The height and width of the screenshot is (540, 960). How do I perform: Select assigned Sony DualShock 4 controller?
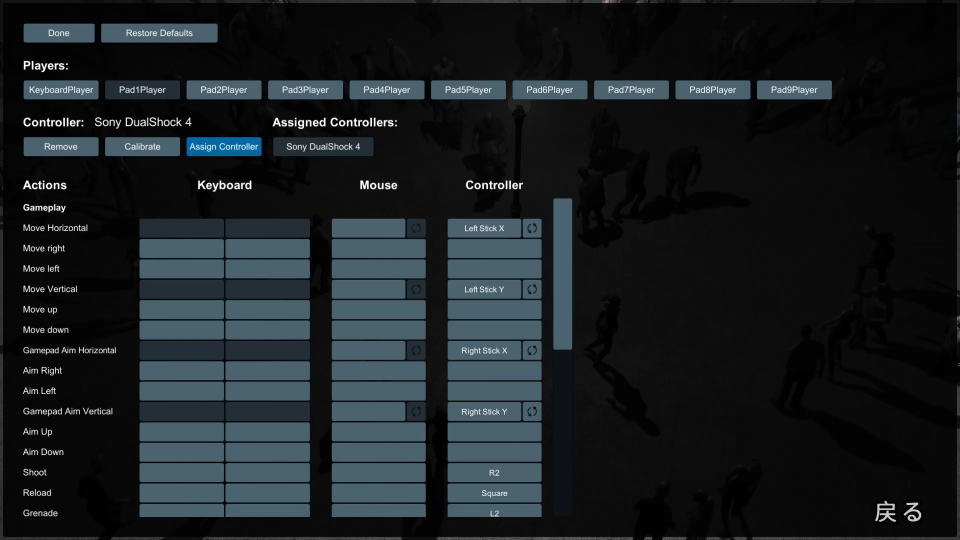coord(323,147)
